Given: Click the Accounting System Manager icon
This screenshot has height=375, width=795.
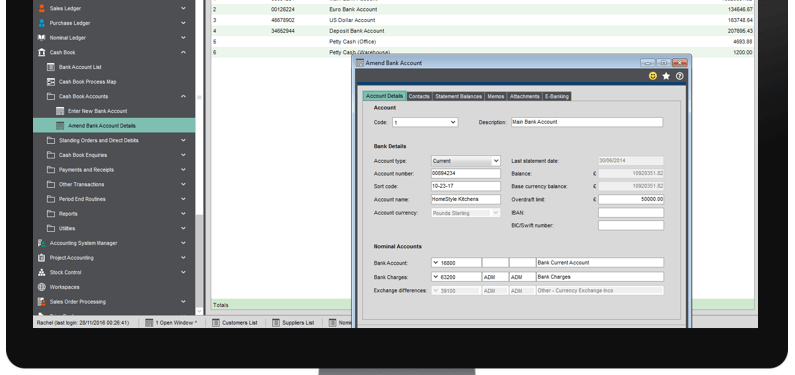Looking at the screenshot, I should tap(42, 243).
